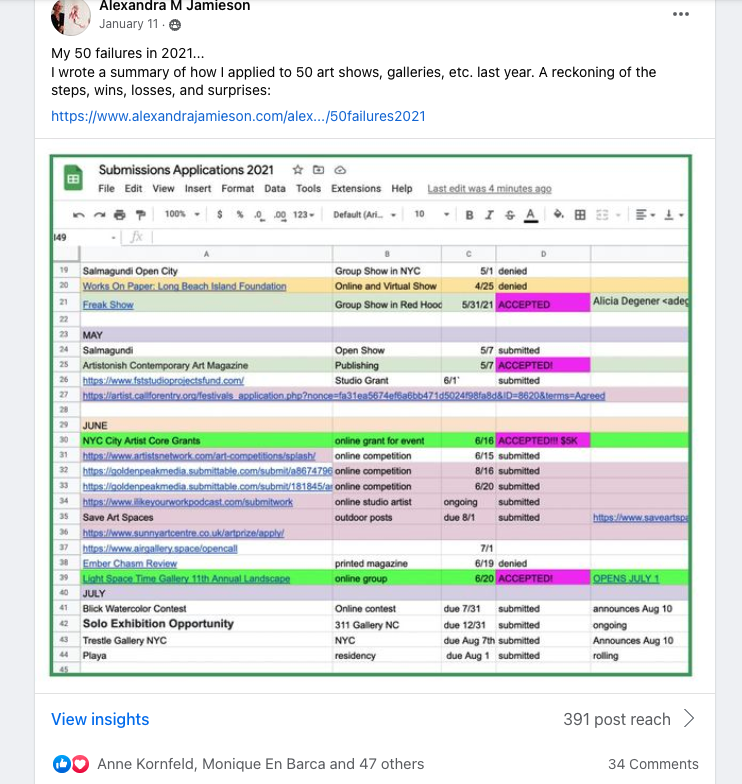The height and width of the screenshot is (784, 742).
Task: Open the Edit menu in Sheets
Action: tap(134, 188)
